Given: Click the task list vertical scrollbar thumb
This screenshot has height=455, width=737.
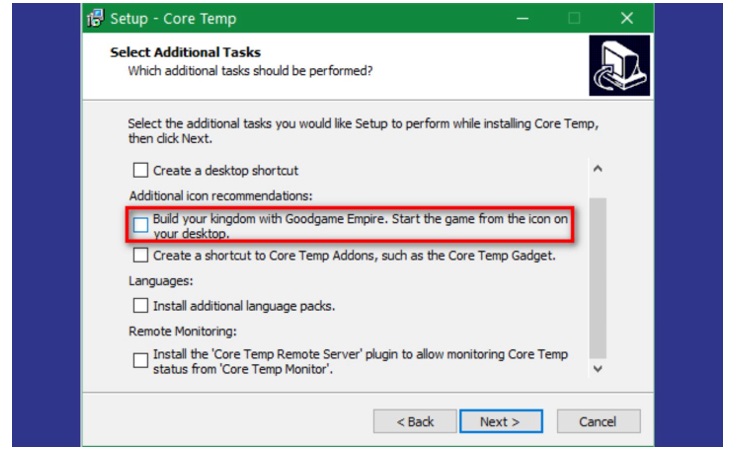Looking at the screenshot, I should click(x=598, y=275).
